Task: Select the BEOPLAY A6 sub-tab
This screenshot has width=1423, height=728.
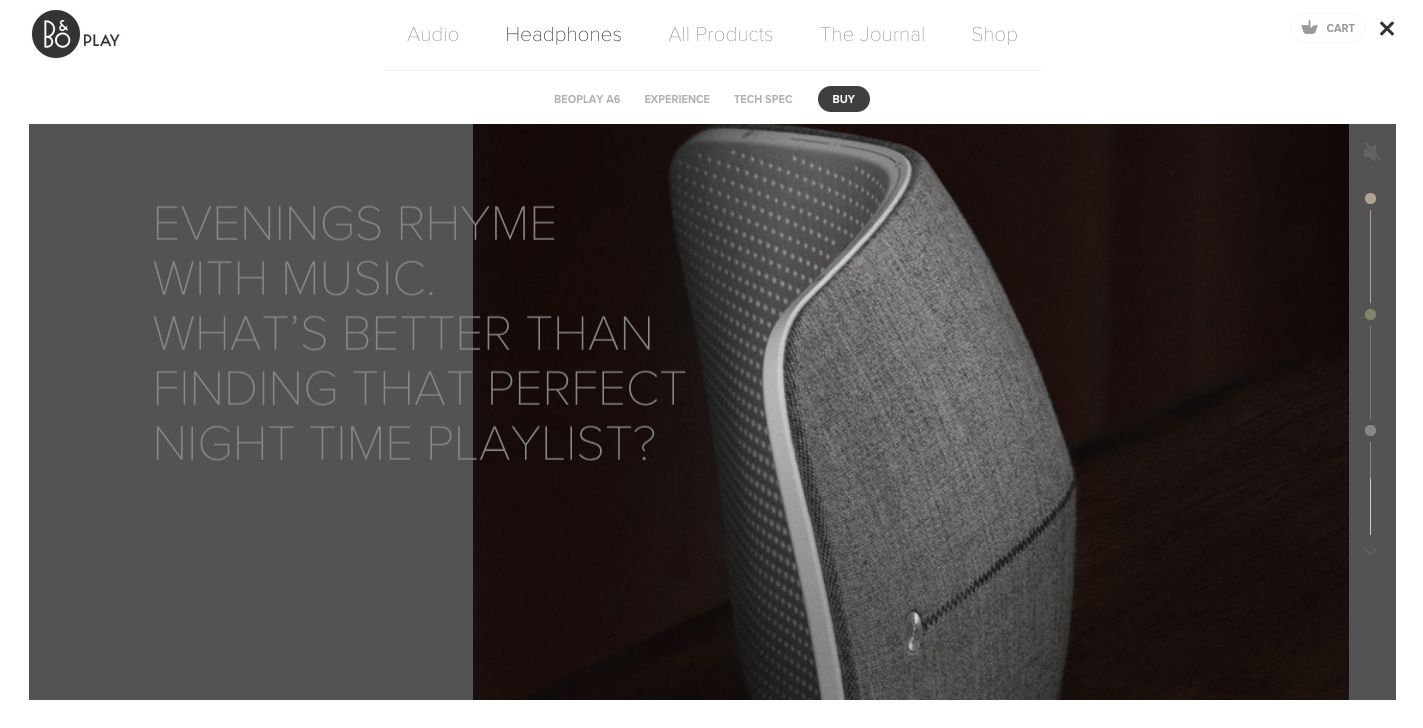Action: 587,99
